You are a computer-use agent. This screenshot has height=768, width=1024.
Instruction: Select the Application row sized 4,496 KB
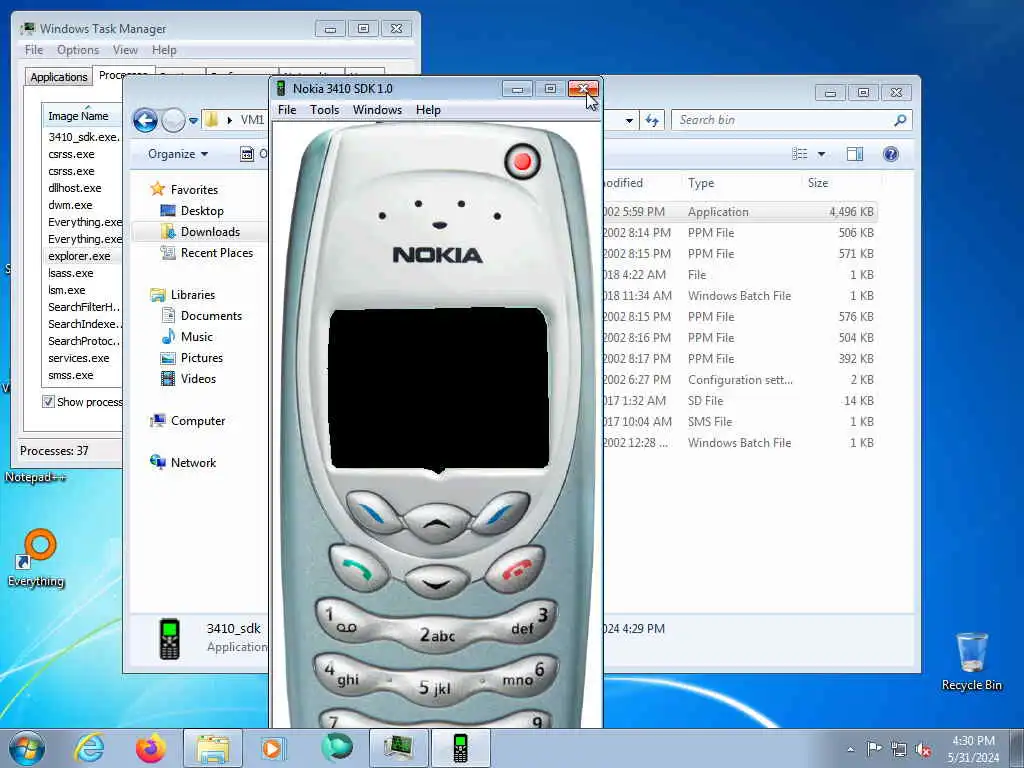coord(739,212)
